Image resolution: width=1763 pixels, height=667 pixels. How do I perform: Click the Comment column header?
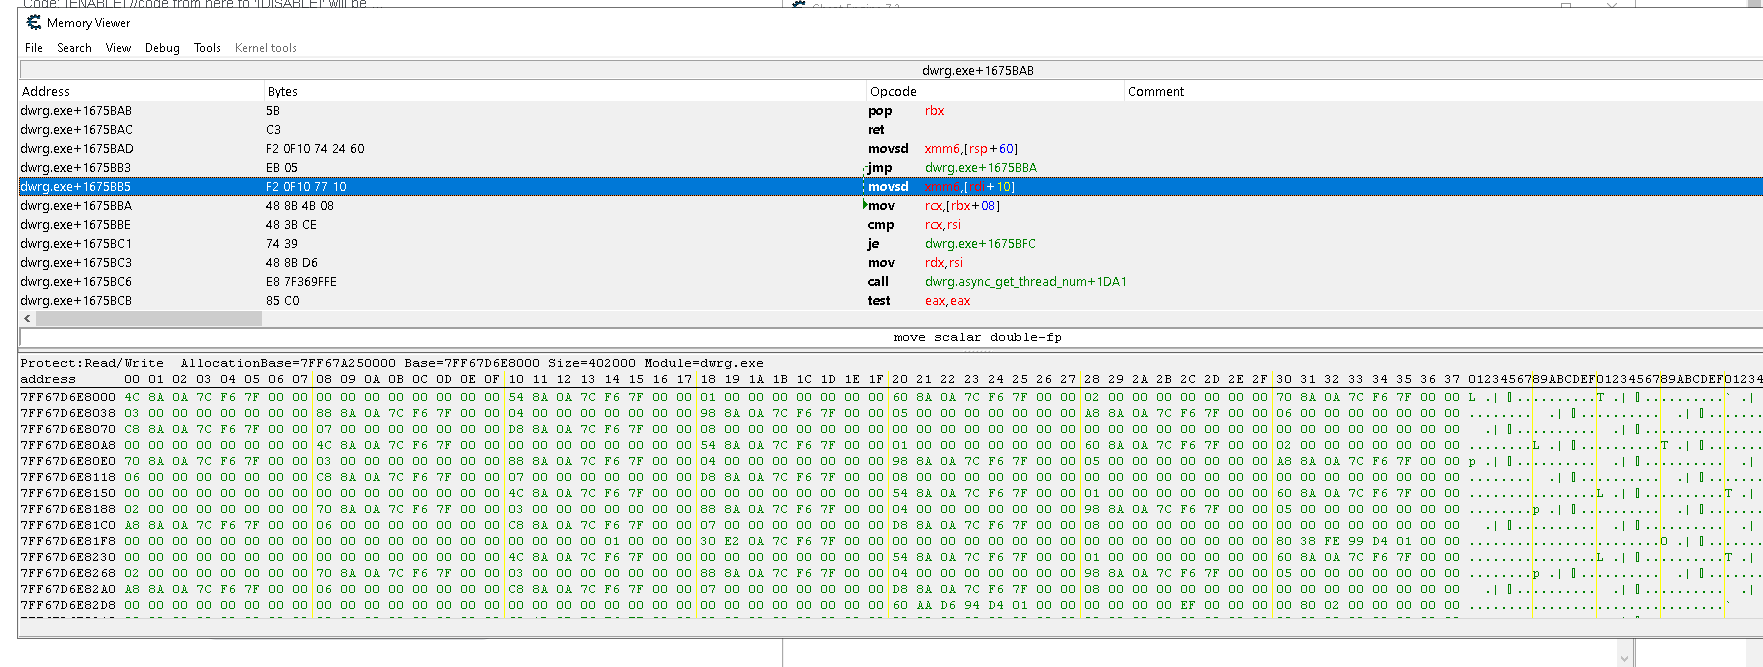point(1444,91)
